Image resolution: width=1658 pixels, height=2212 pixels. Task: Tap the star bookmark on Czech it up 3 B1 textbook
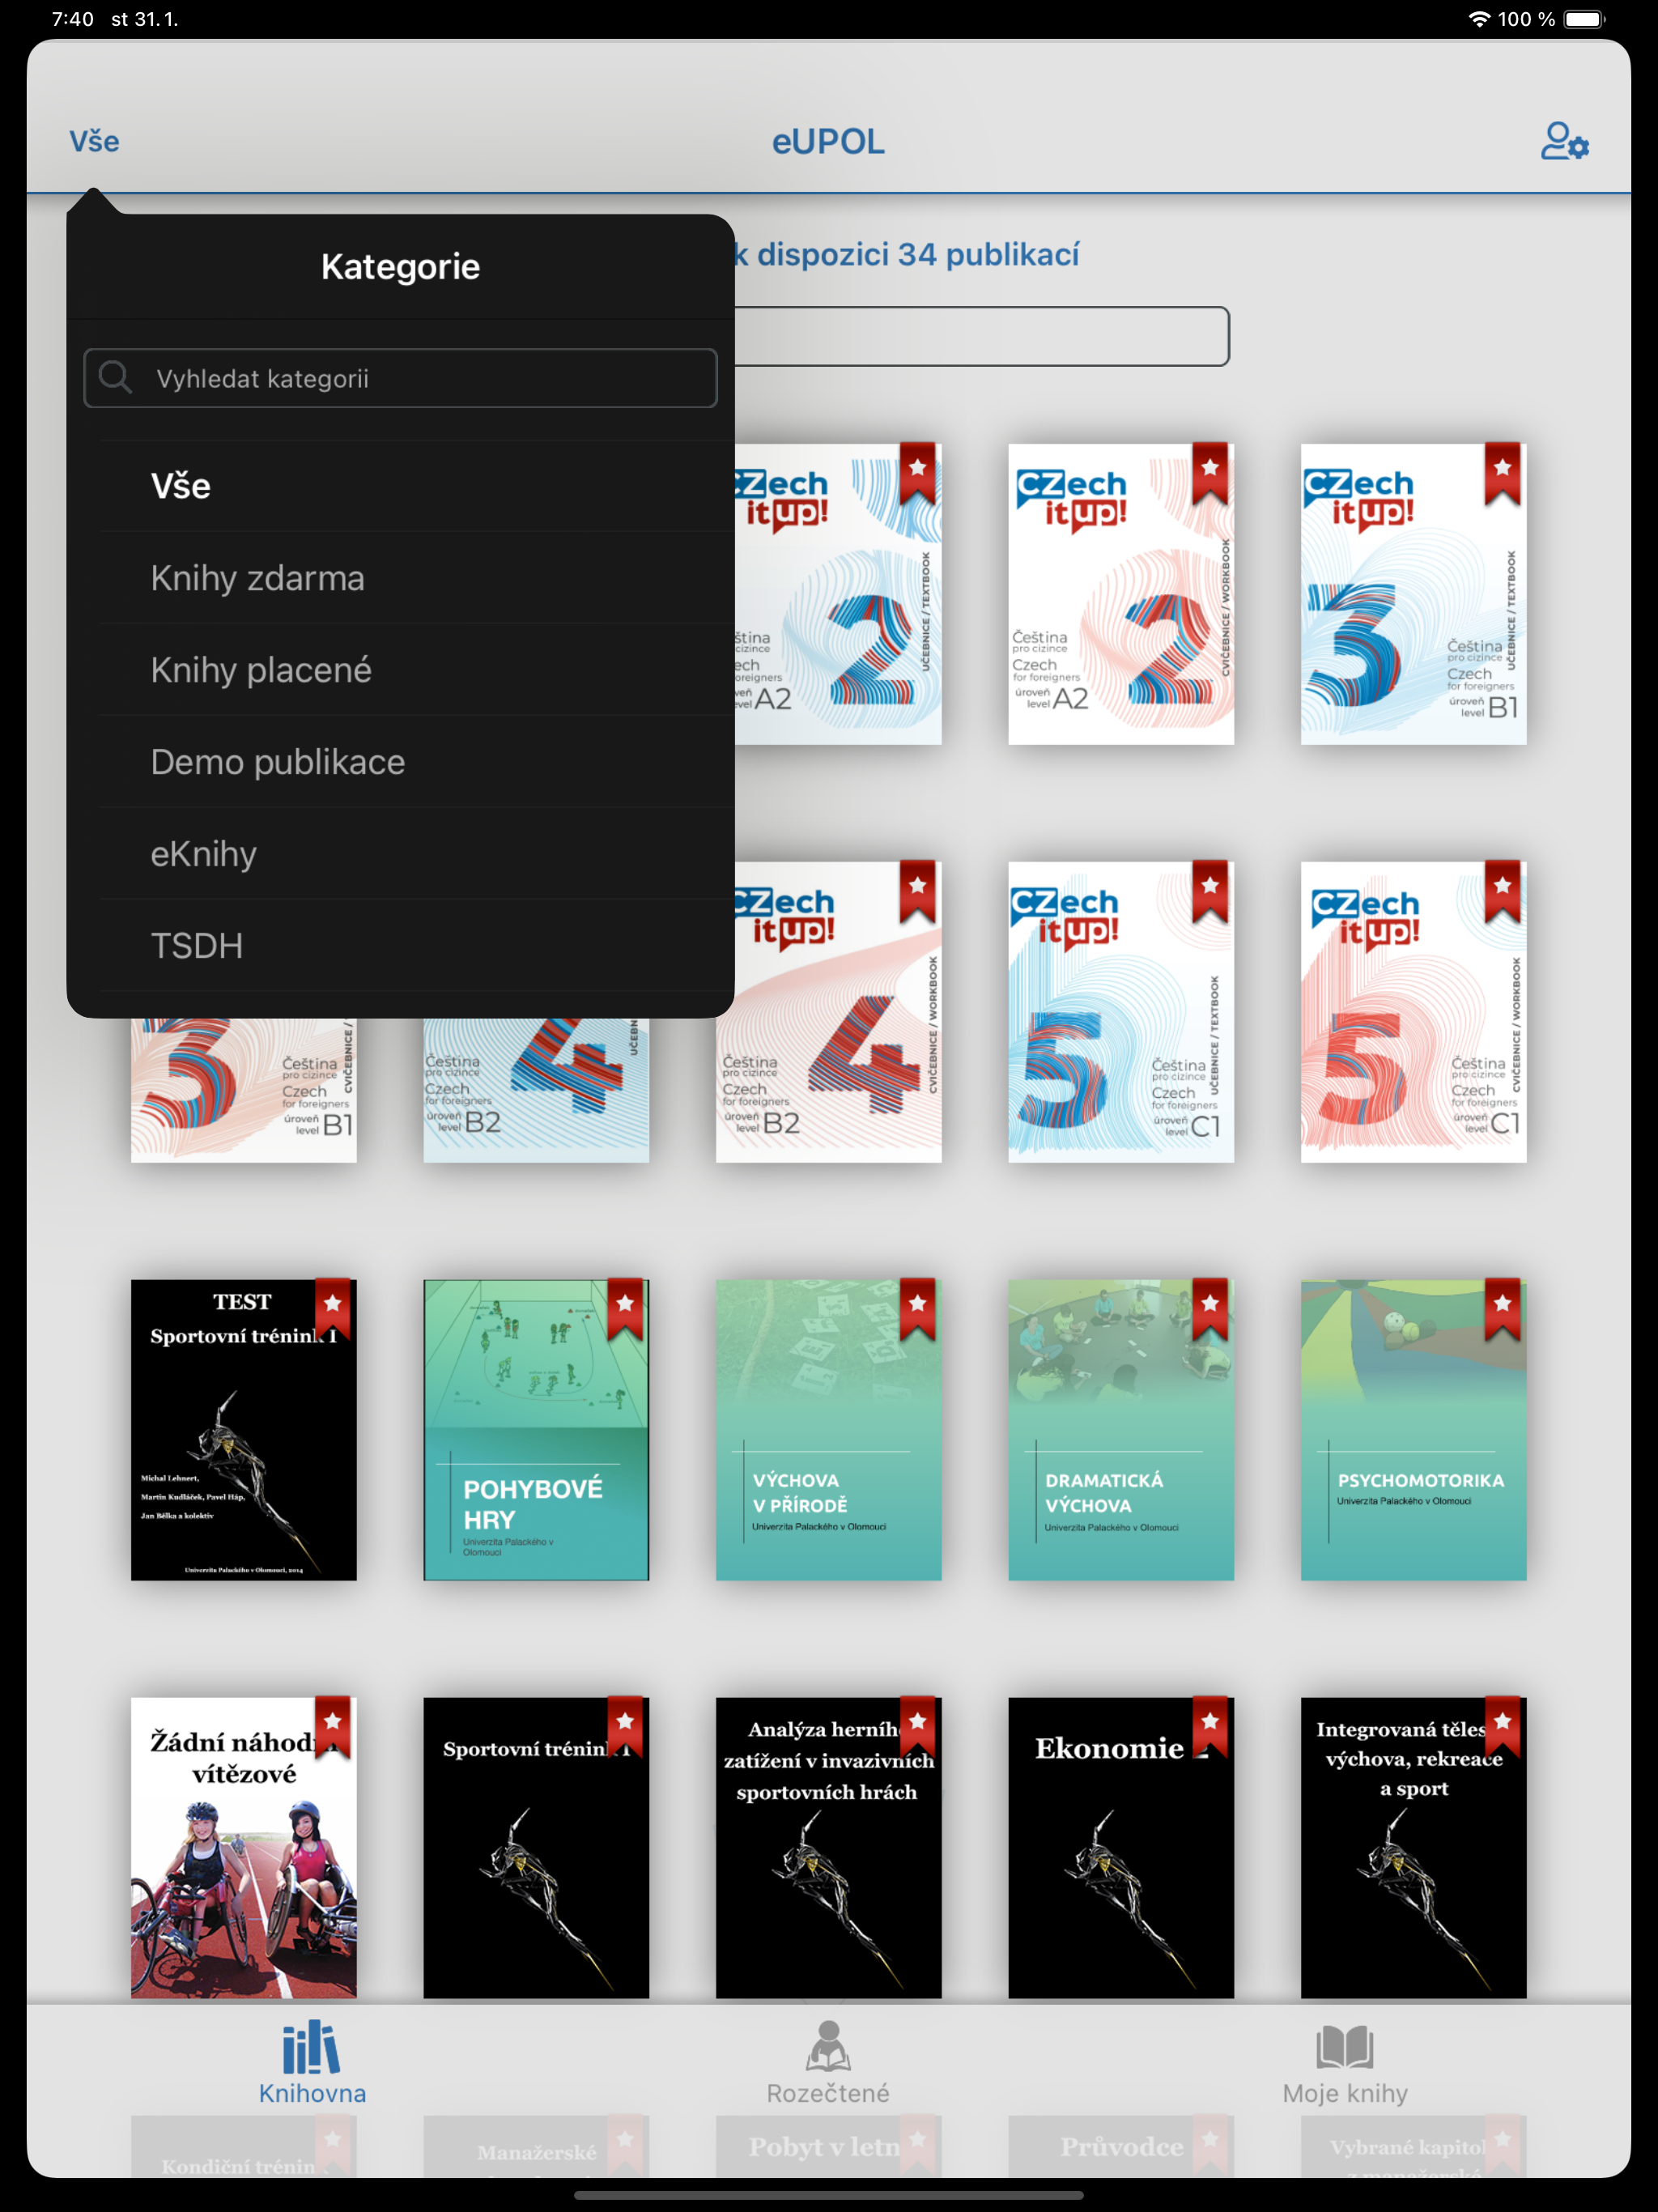click(1502, 472)
